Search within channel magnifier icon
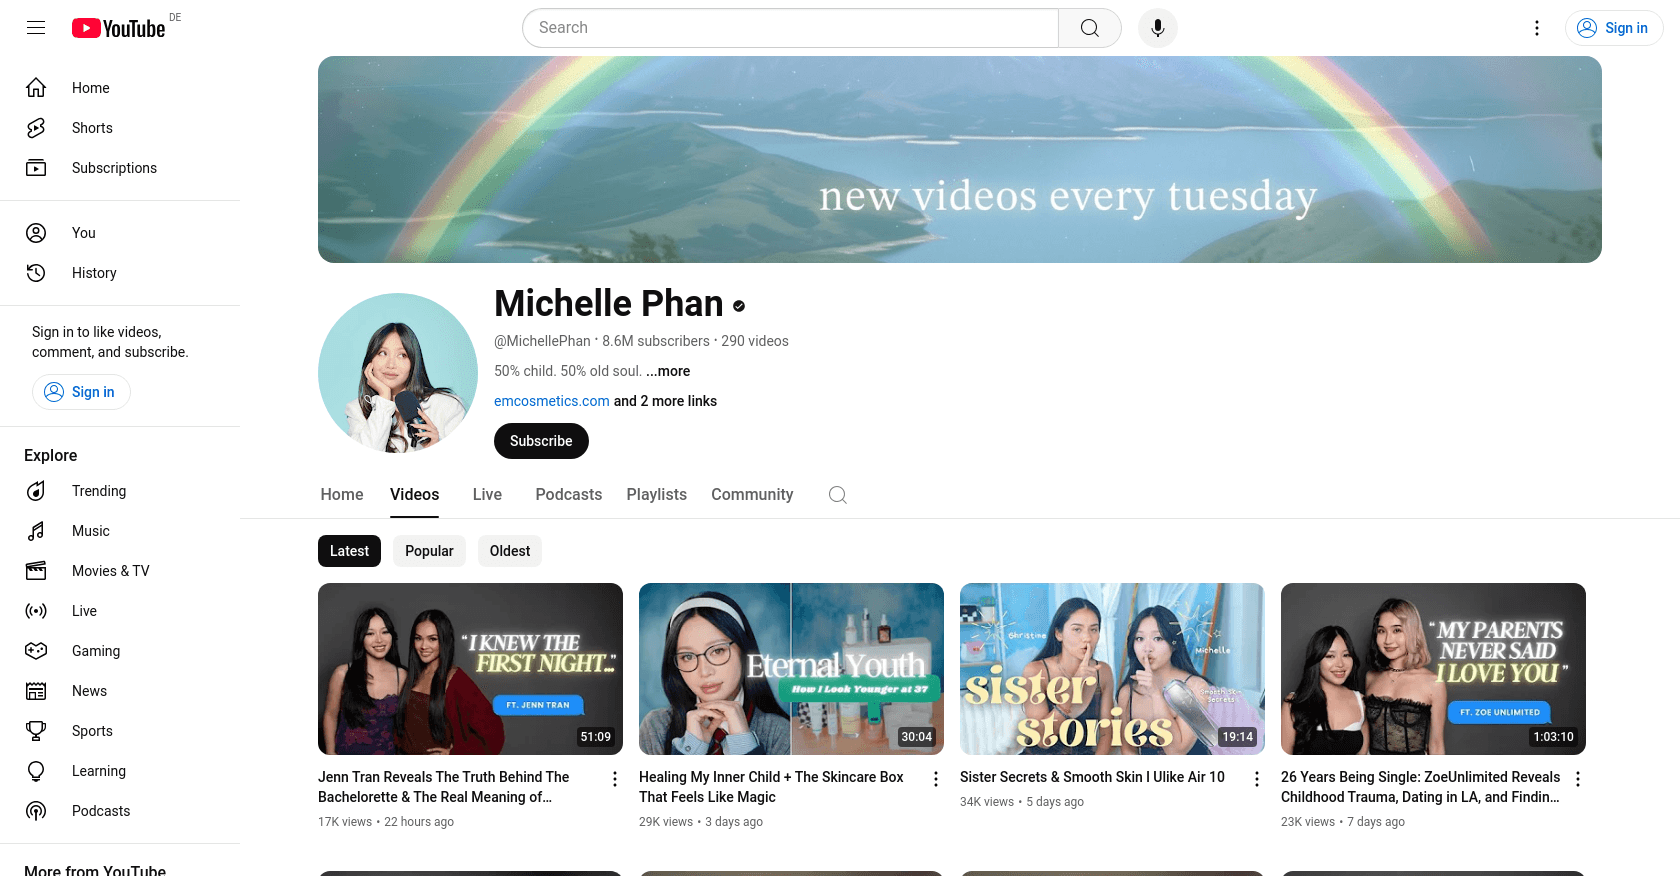The image size is (1680, 876). pyautogui.click(x=838, y=495)
